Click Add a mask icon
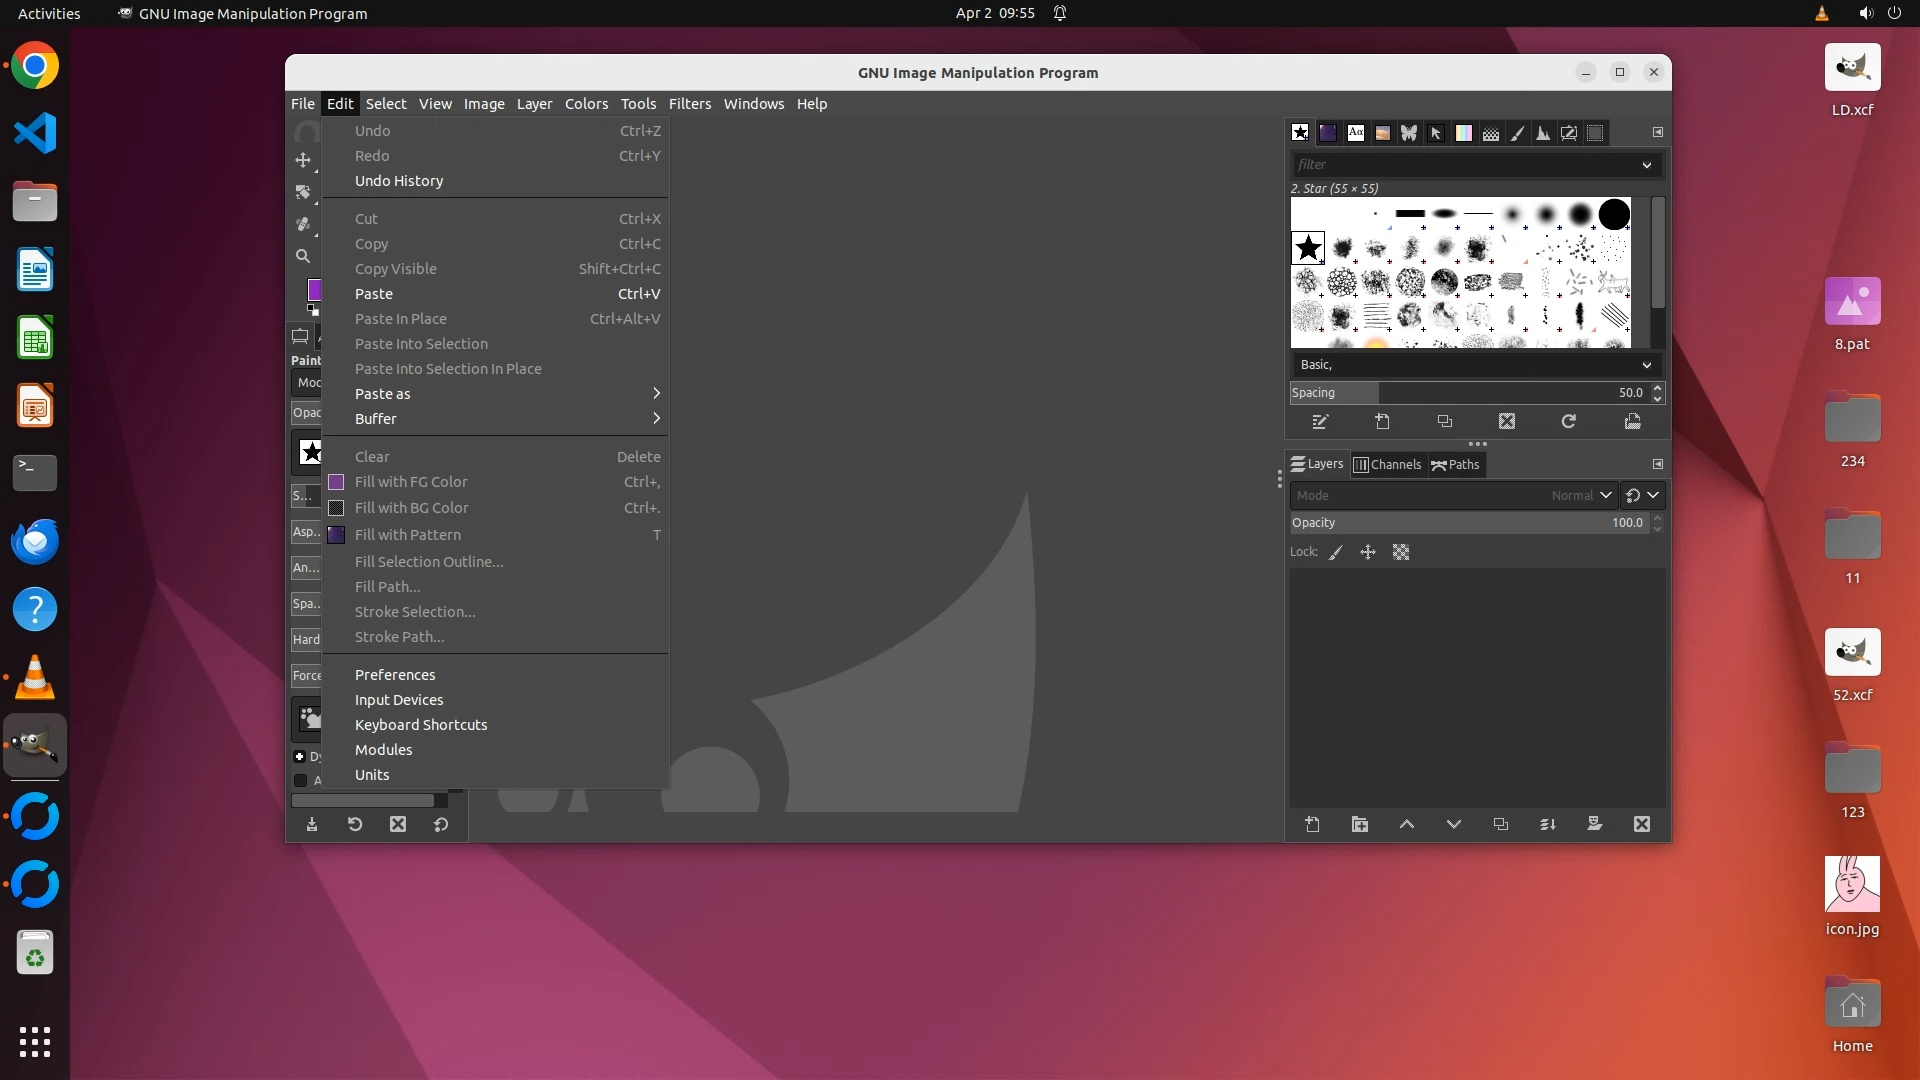The image size is (1920, 1080). (1595, 825)
